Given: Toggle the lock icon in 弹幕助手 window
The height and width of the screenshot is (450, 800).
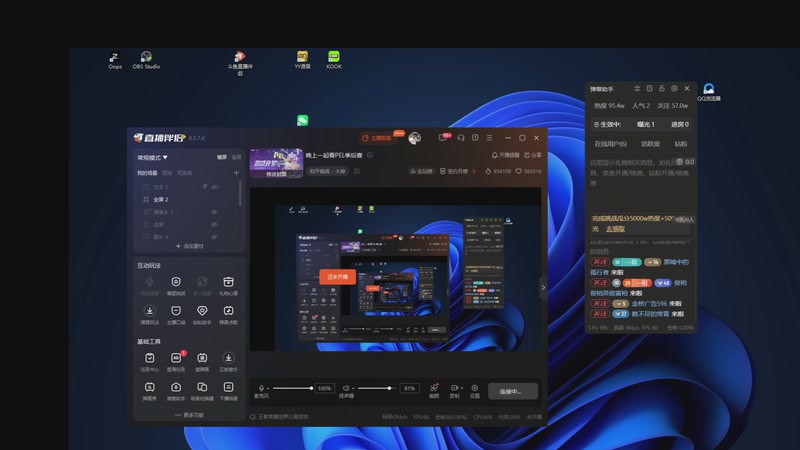Looking at the screenshot, I should 662,88.
